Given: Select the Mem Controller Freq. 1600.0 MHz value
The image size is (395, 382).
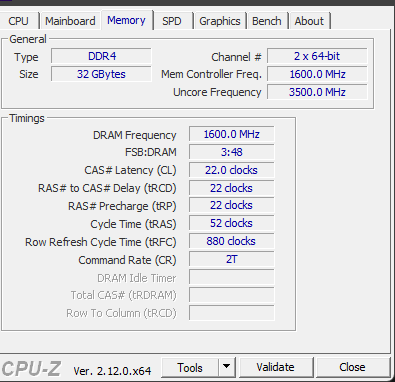Looking at the screenshot, I should coord(317,74).
